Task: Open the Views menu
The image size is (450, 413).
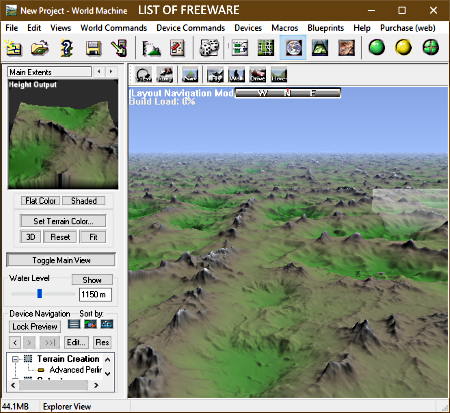Action: click(x=61, y=28)
